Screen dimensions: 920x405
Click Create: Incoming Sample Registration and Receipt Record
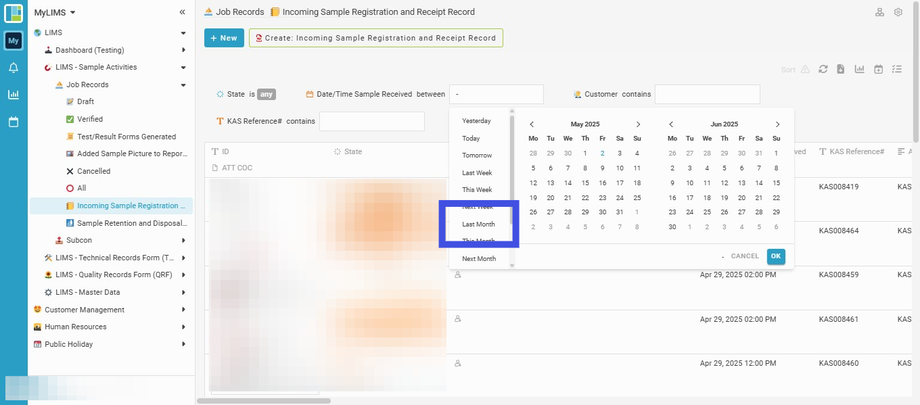coord(376,38)
